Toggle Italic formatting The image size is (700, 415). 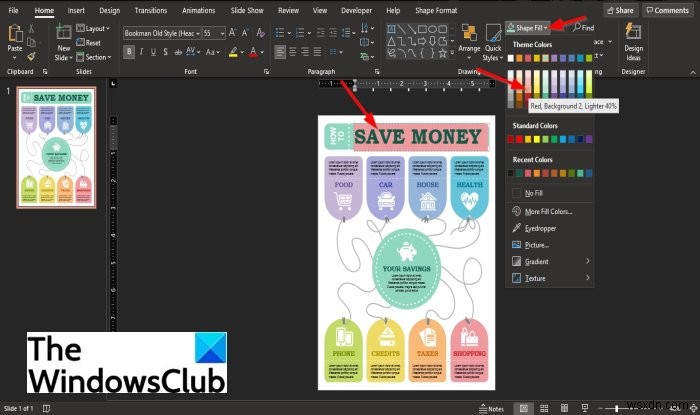tap(141, 52)
